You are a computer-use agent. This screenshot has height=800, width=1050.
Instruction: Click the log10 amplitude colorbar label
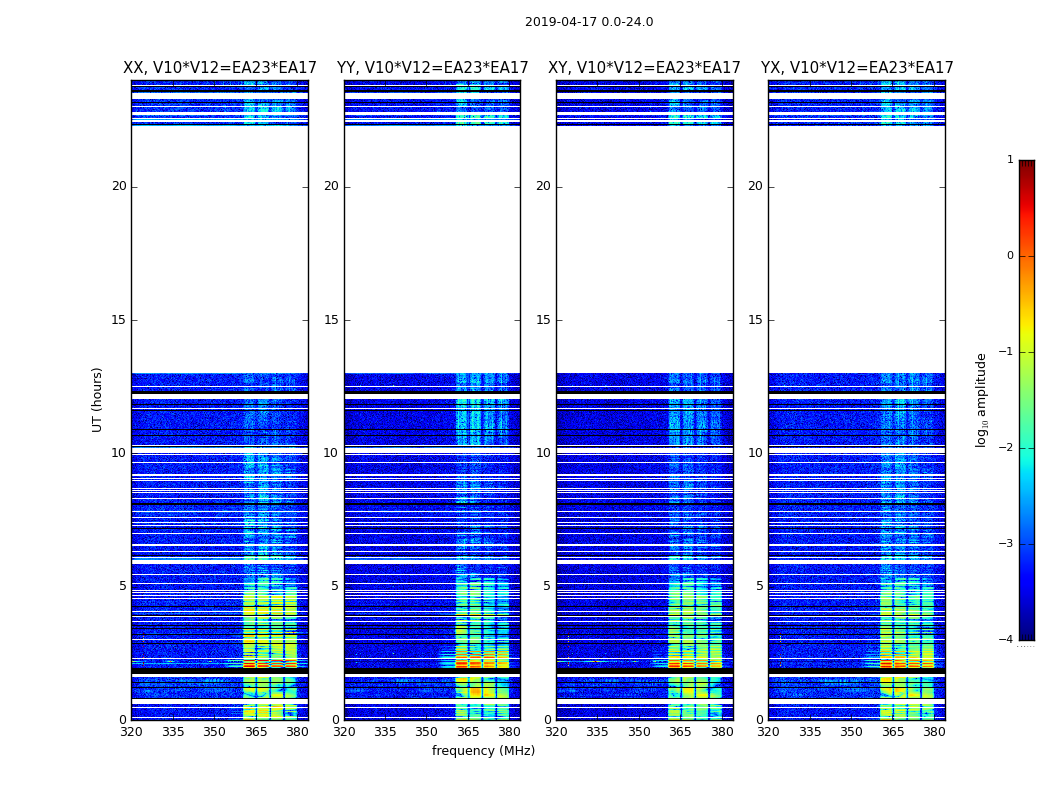coord(982,399)
